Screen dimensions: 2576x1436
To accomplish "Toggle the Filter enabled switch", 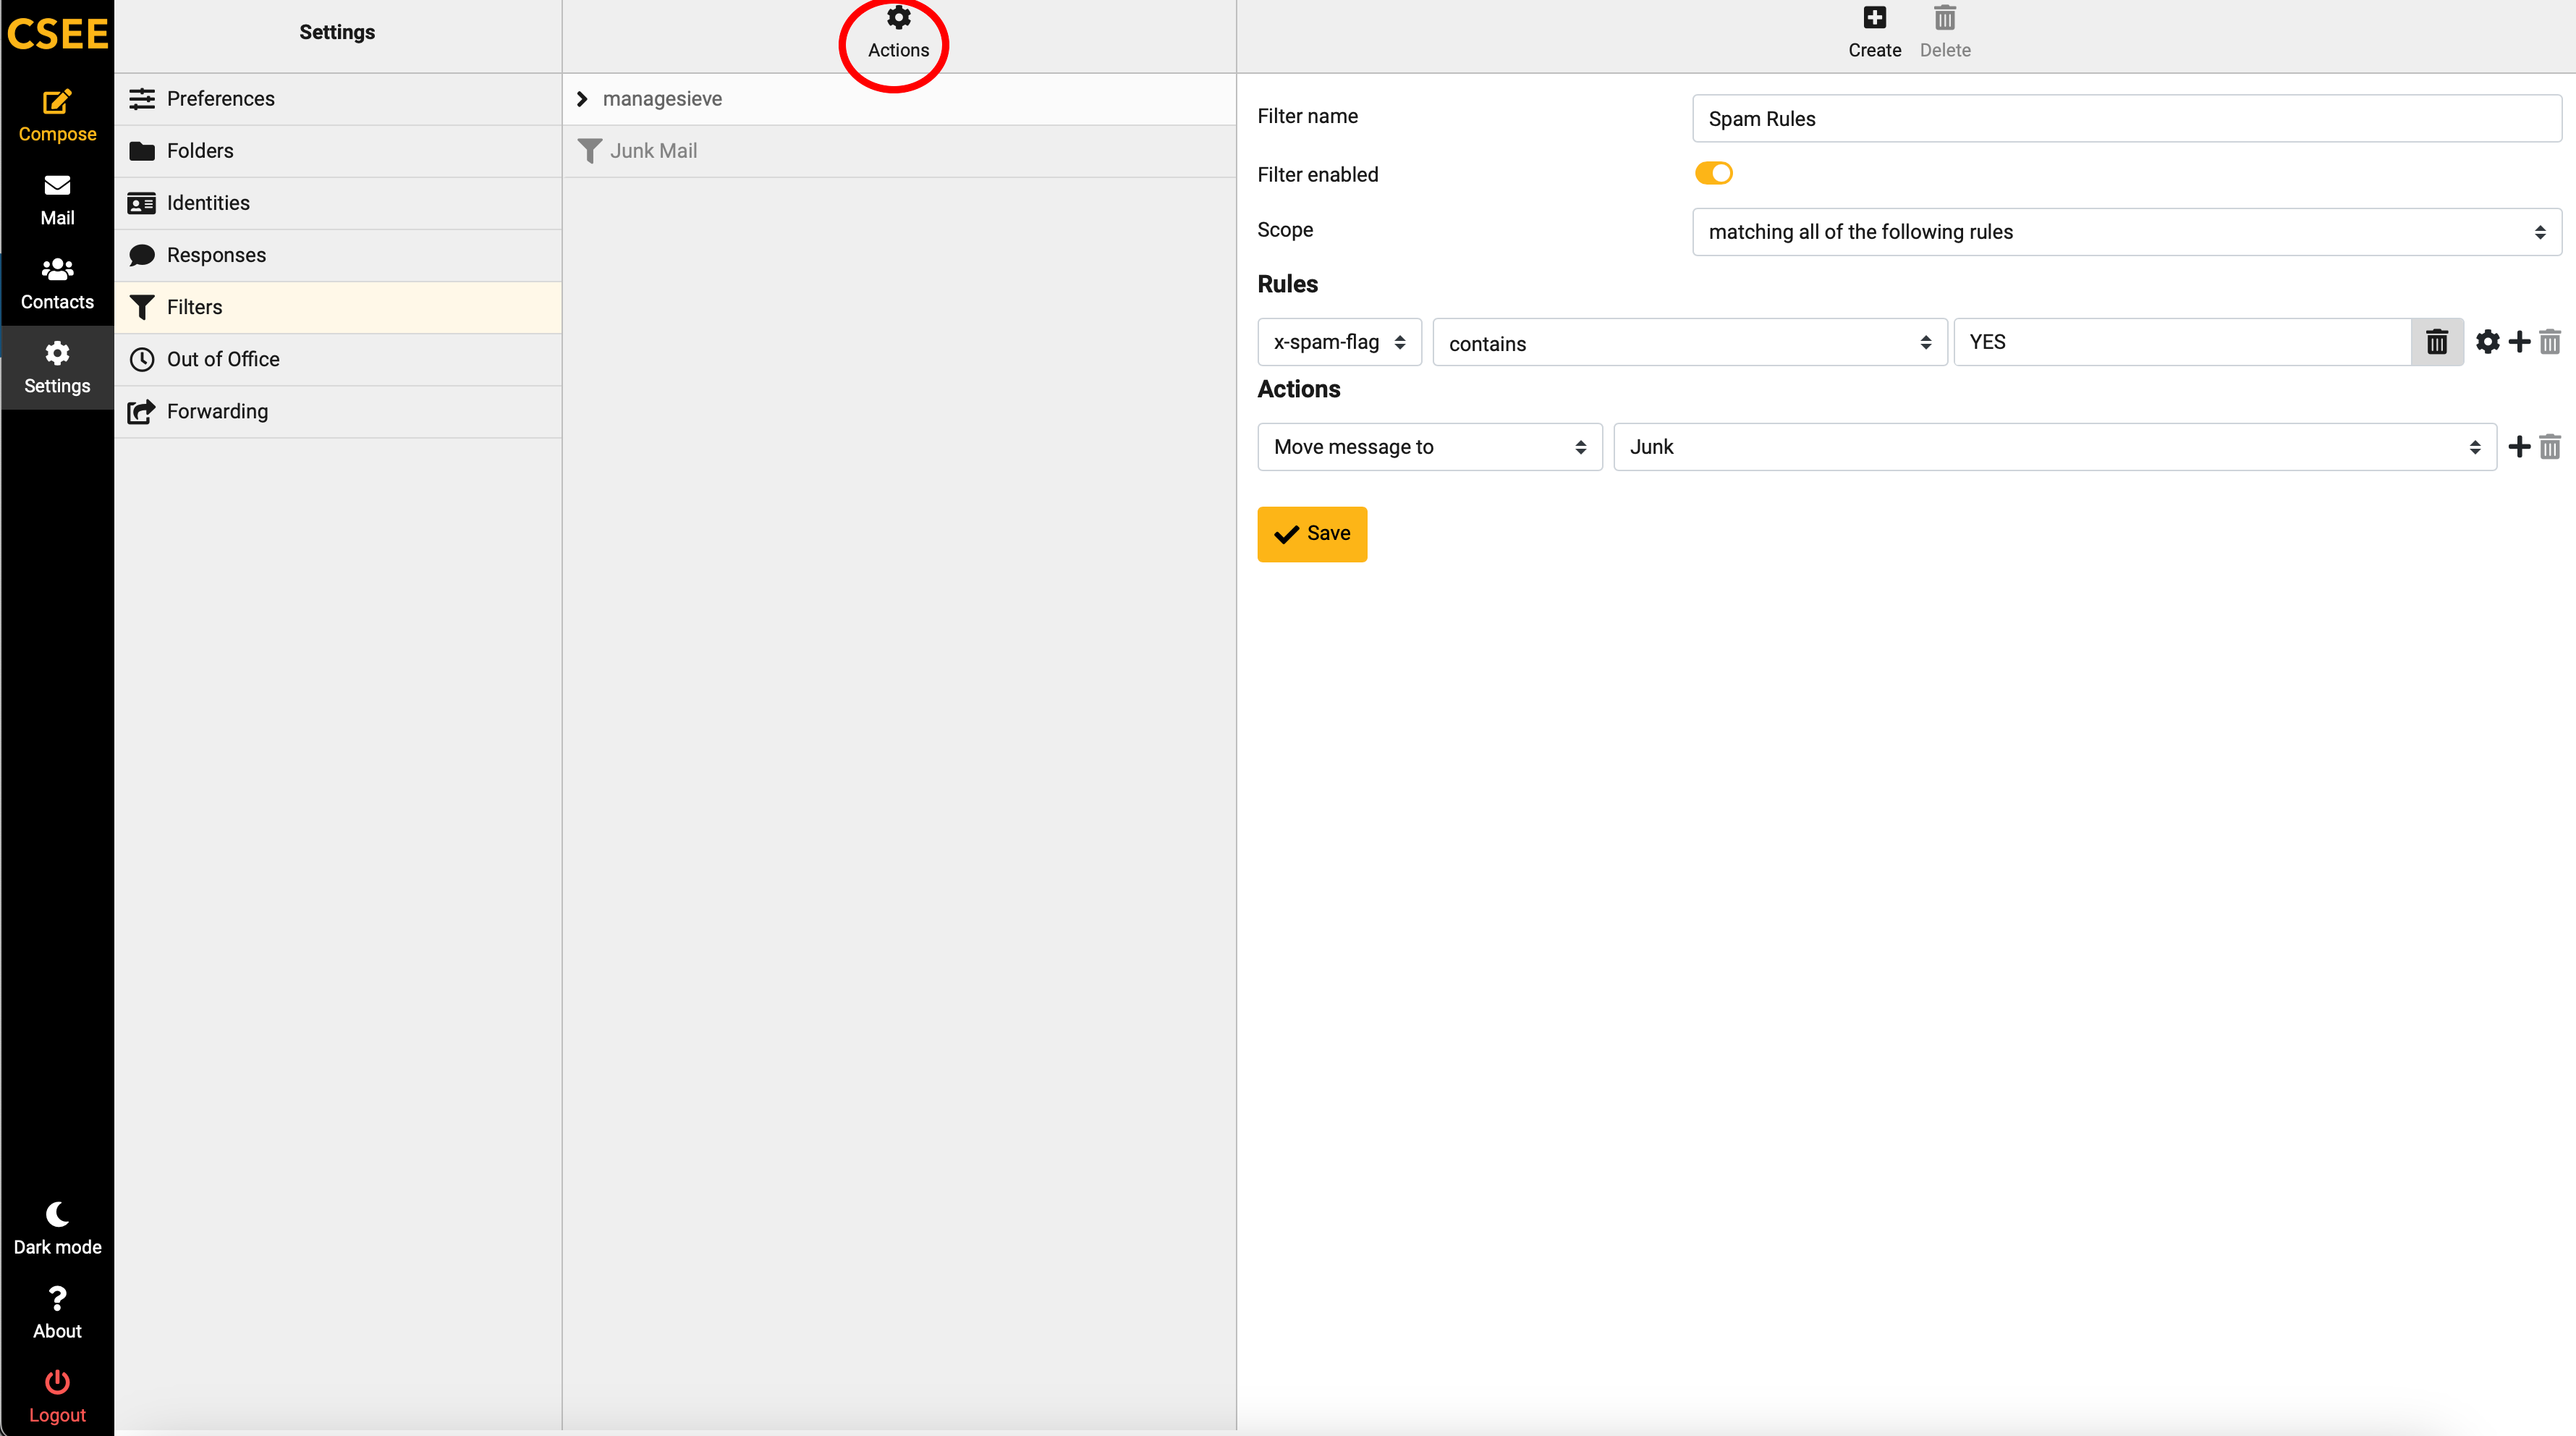I will click(1713, 174).
